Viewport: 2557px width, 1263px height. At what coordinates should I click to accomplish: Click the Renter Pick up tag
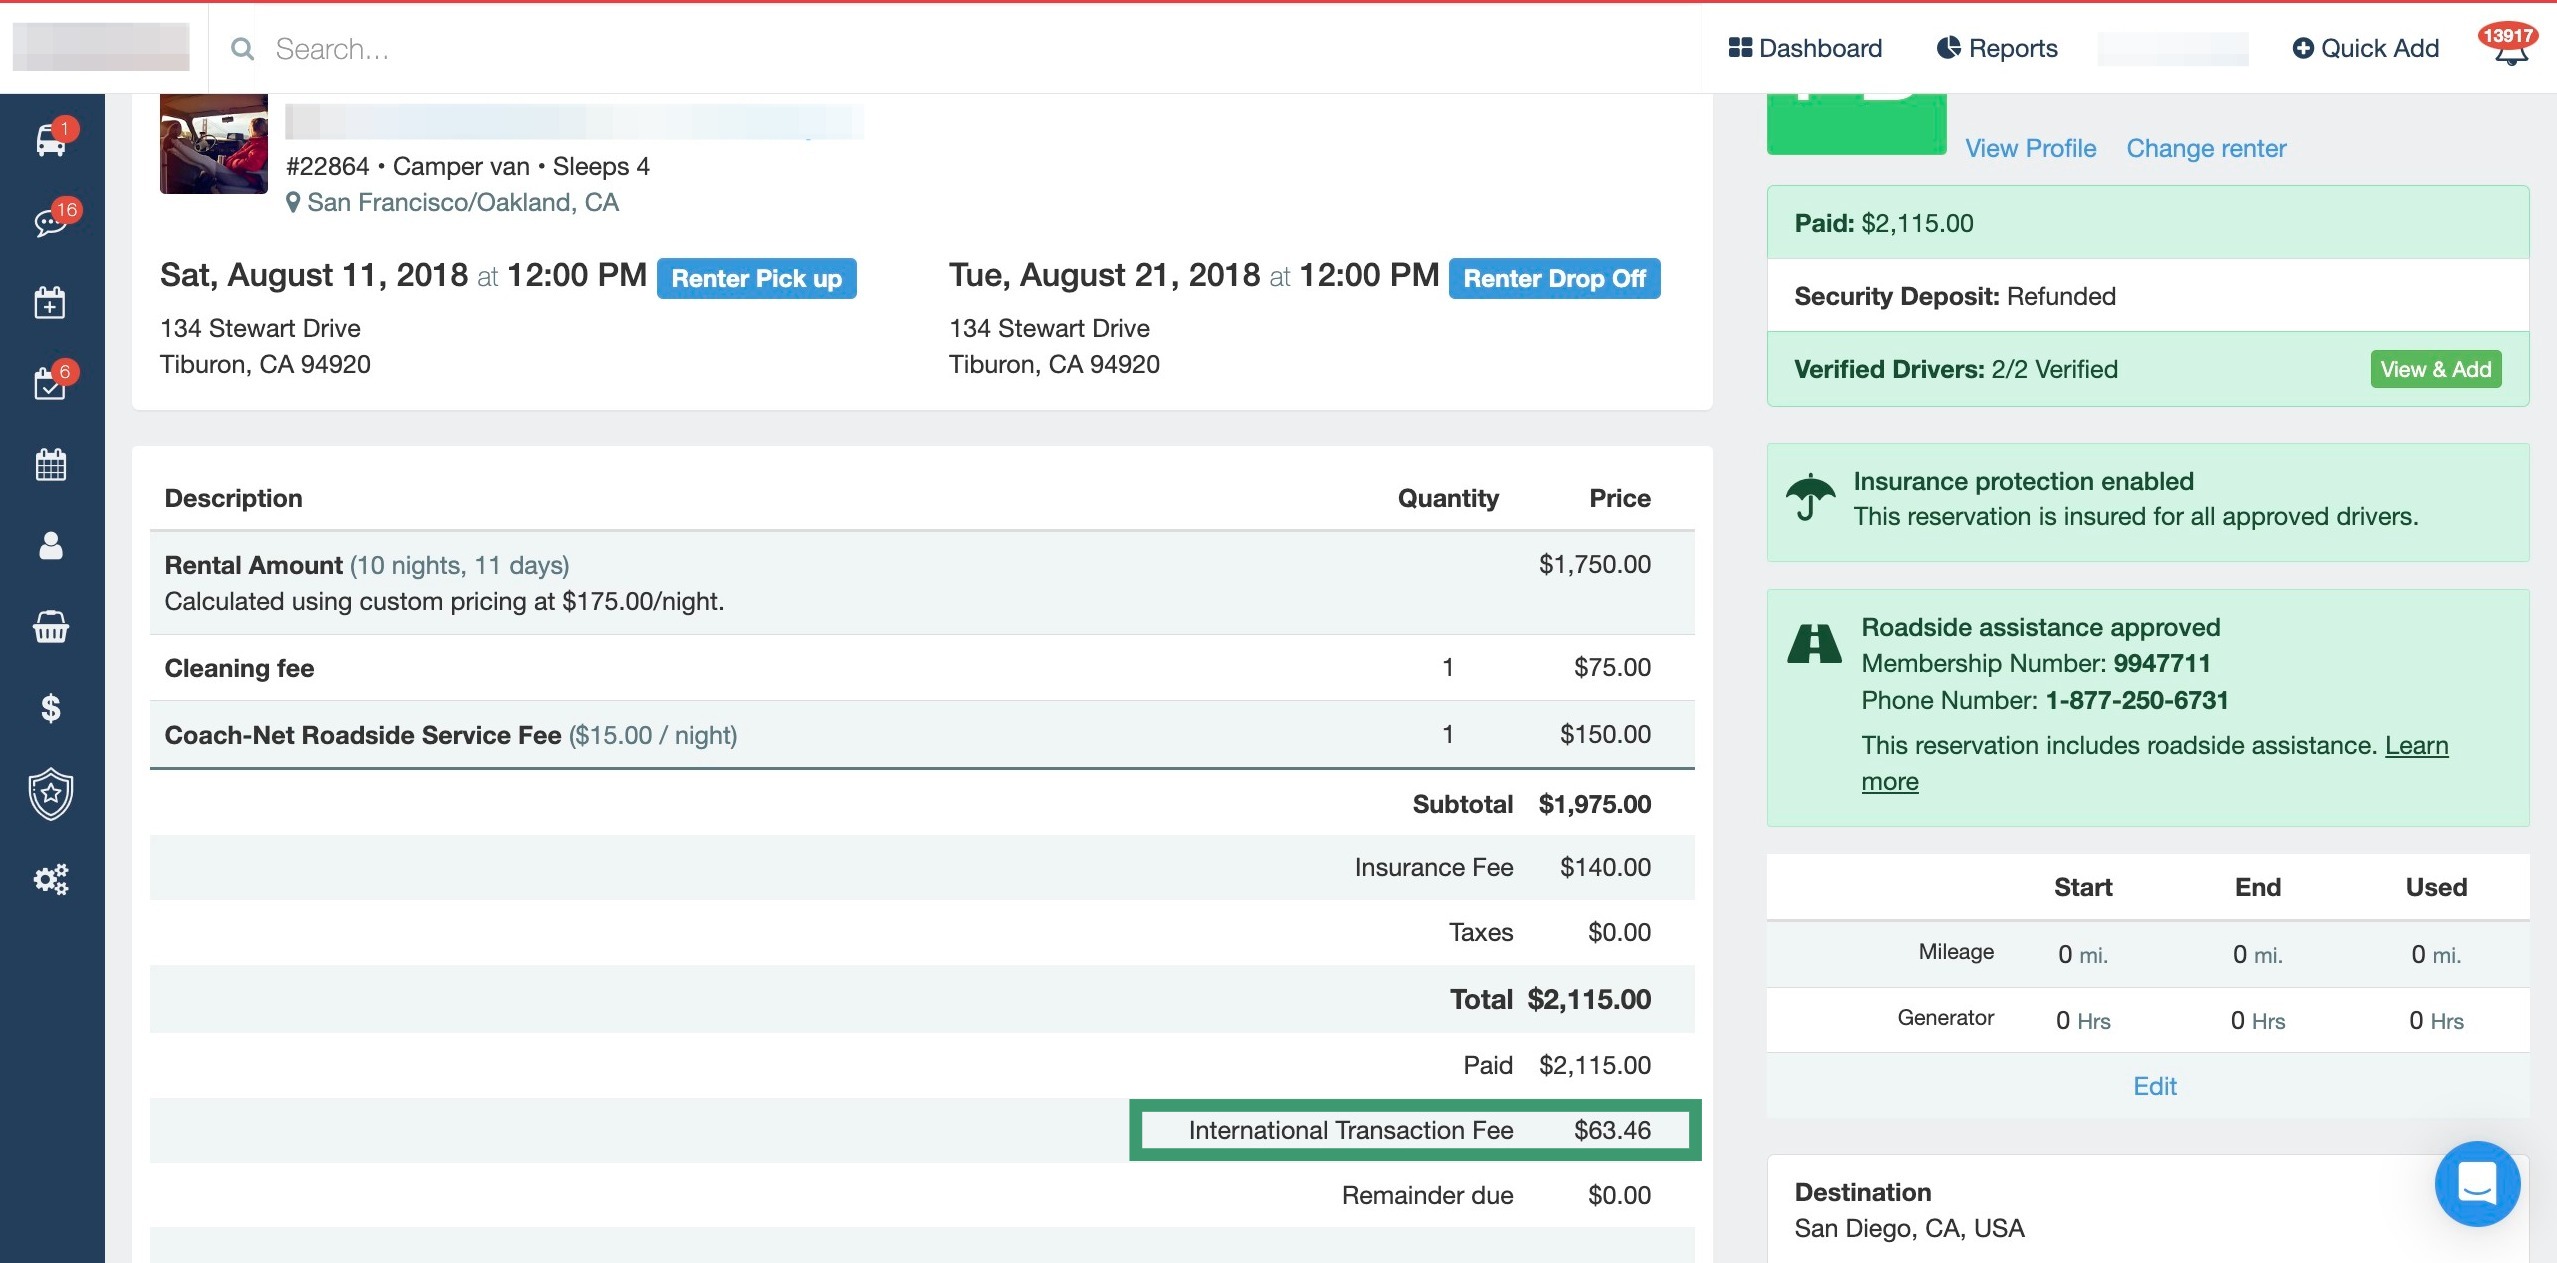click(x=755, y=277)
